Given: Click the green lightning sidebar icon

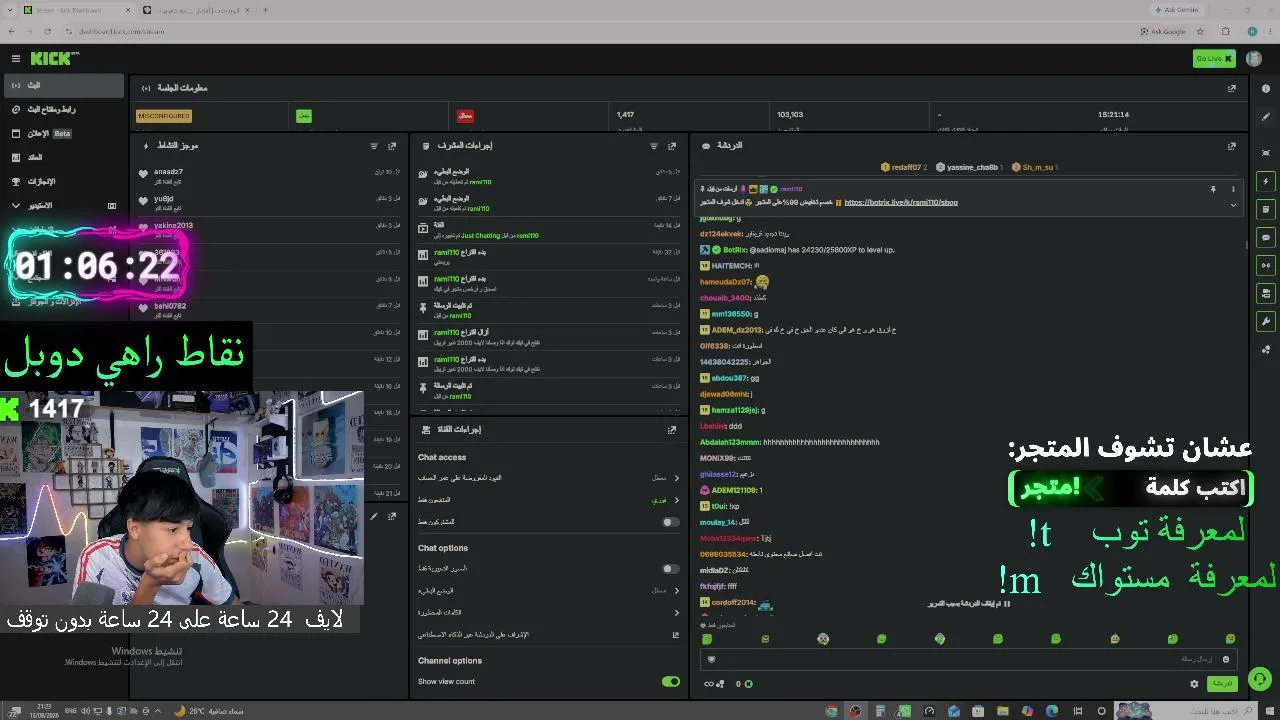Looking at the screenshot, I should pyautogui.click(x=1266, y=182).
